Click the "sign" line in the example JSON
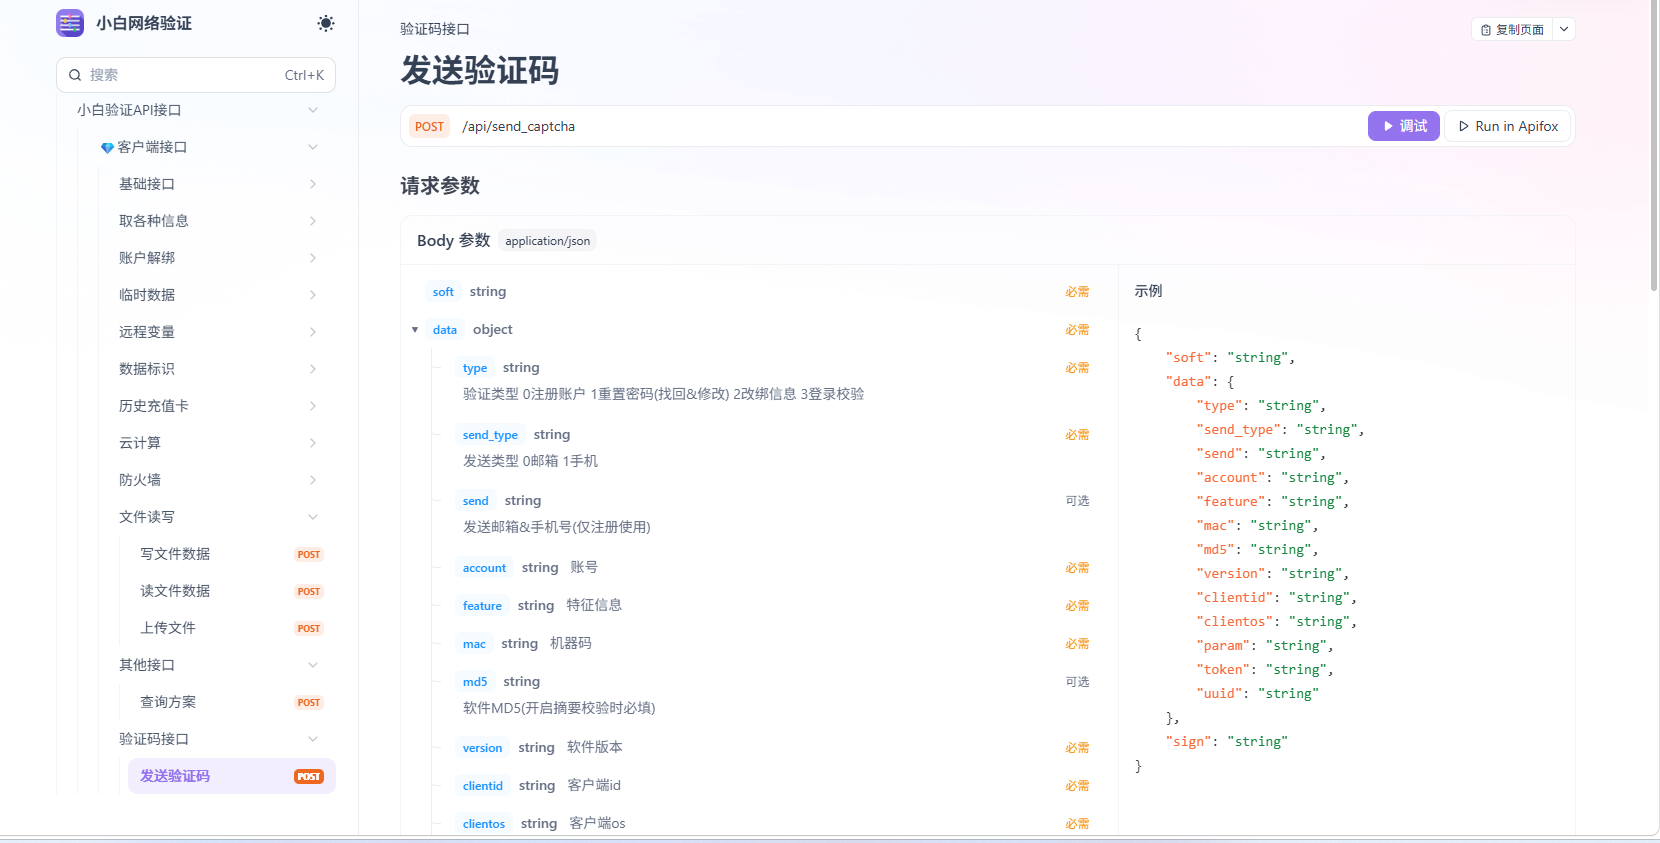The height and width of the screenshot is (843, 1660). click(x=1226, y=742)
